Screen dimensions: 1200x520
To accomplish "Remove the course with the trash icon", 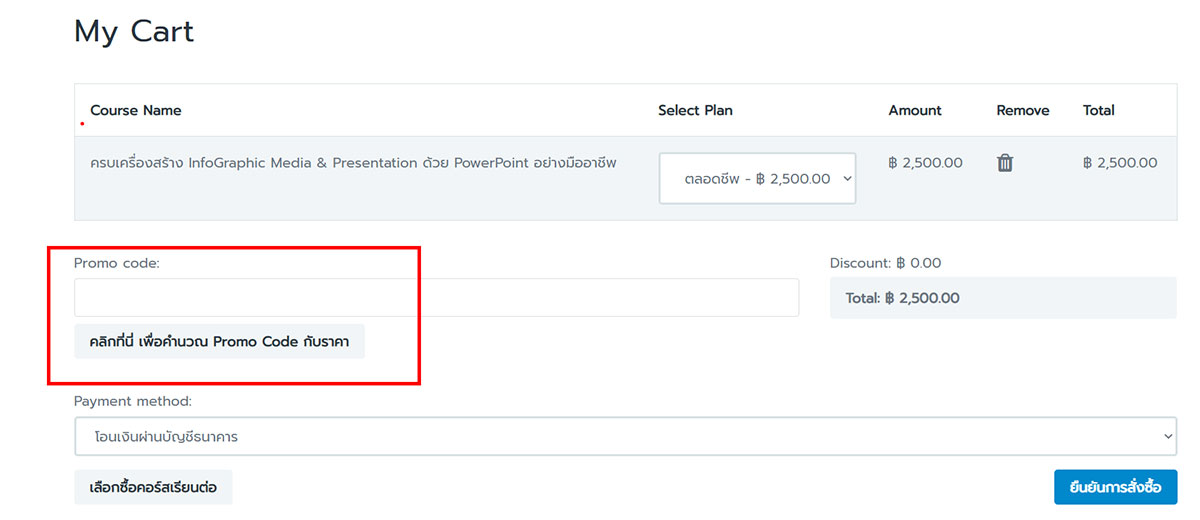I will pyautogui.click(x=1005, y=163).
